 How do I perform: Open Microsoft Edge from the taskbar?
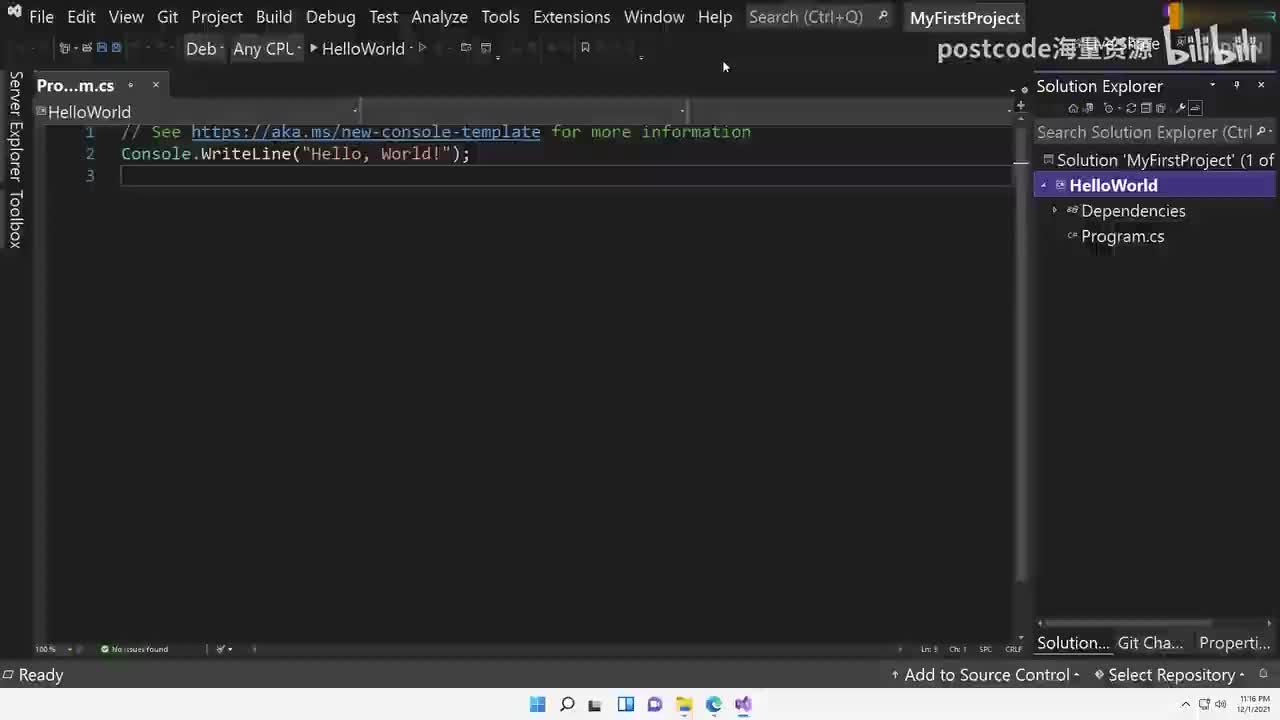[714, 704]
